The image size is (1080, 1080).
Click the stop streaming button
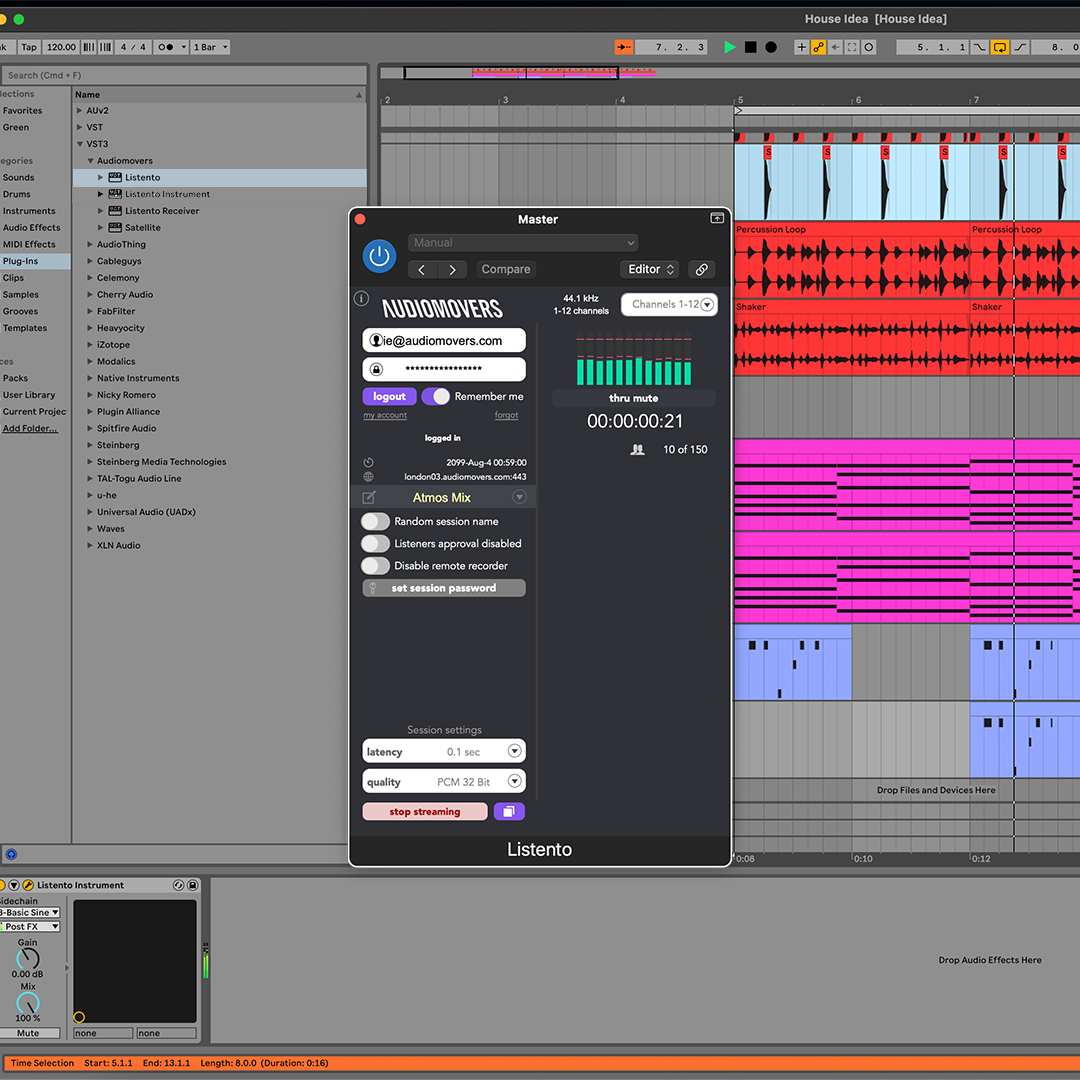[424, 811]
